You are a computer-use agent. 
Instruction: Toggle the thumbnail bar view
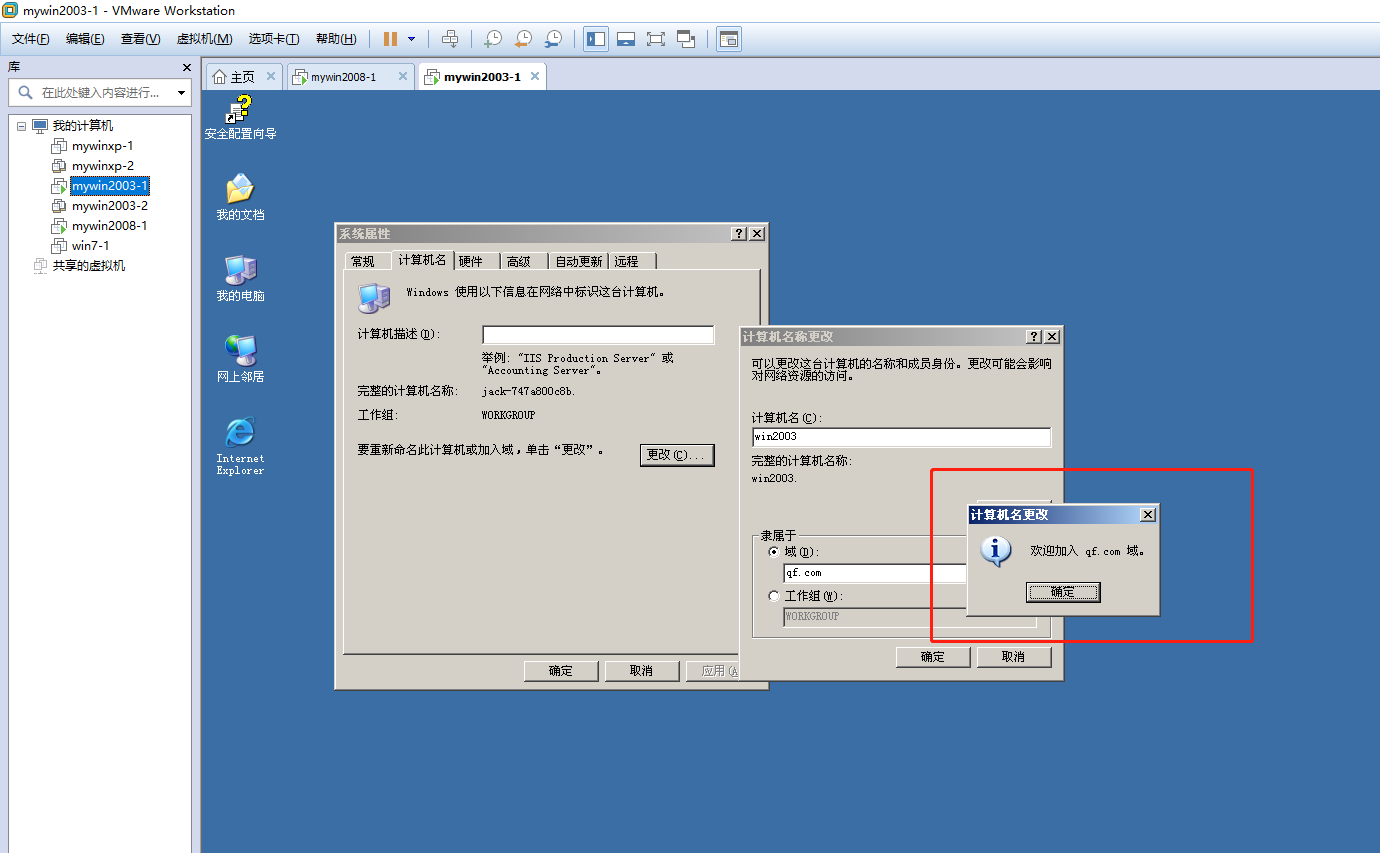click(x=626, y=39)
